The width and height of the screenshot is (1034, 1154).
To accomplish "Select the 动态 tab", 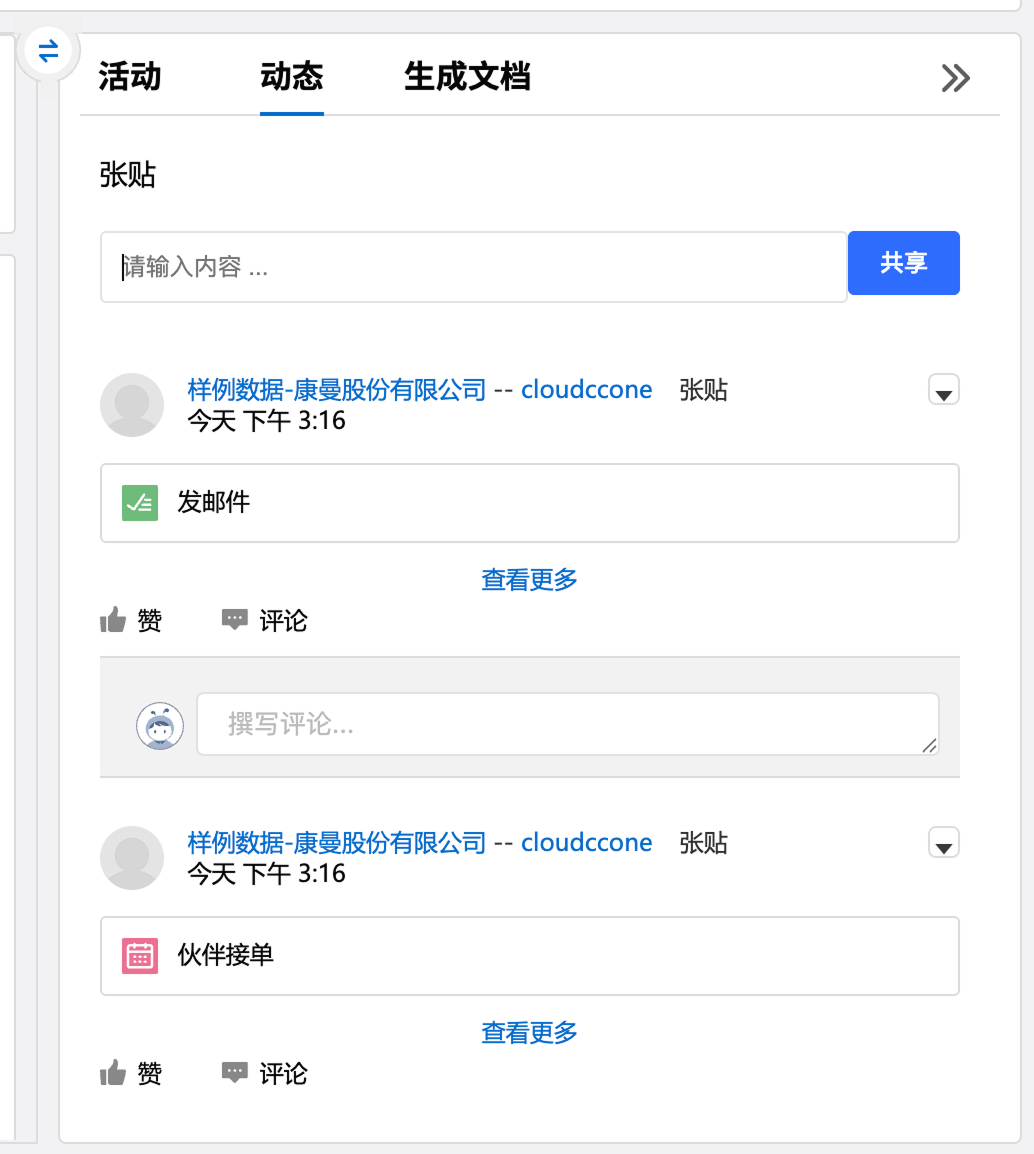I will click(291, 77).
